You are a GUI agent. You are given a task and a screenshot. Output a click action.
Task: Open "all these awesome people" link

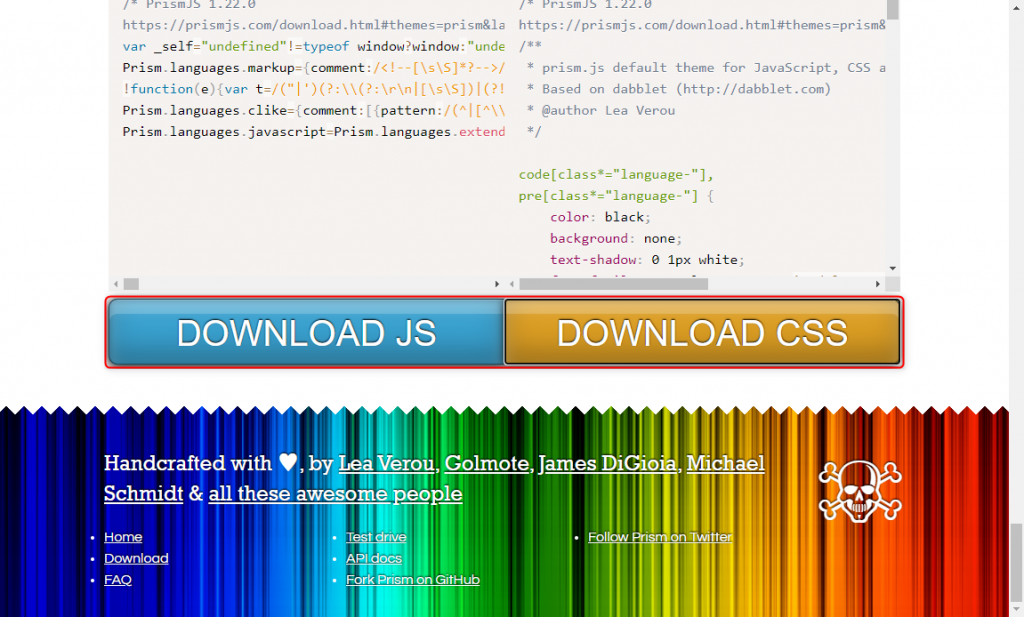click(x=335, y=494)
